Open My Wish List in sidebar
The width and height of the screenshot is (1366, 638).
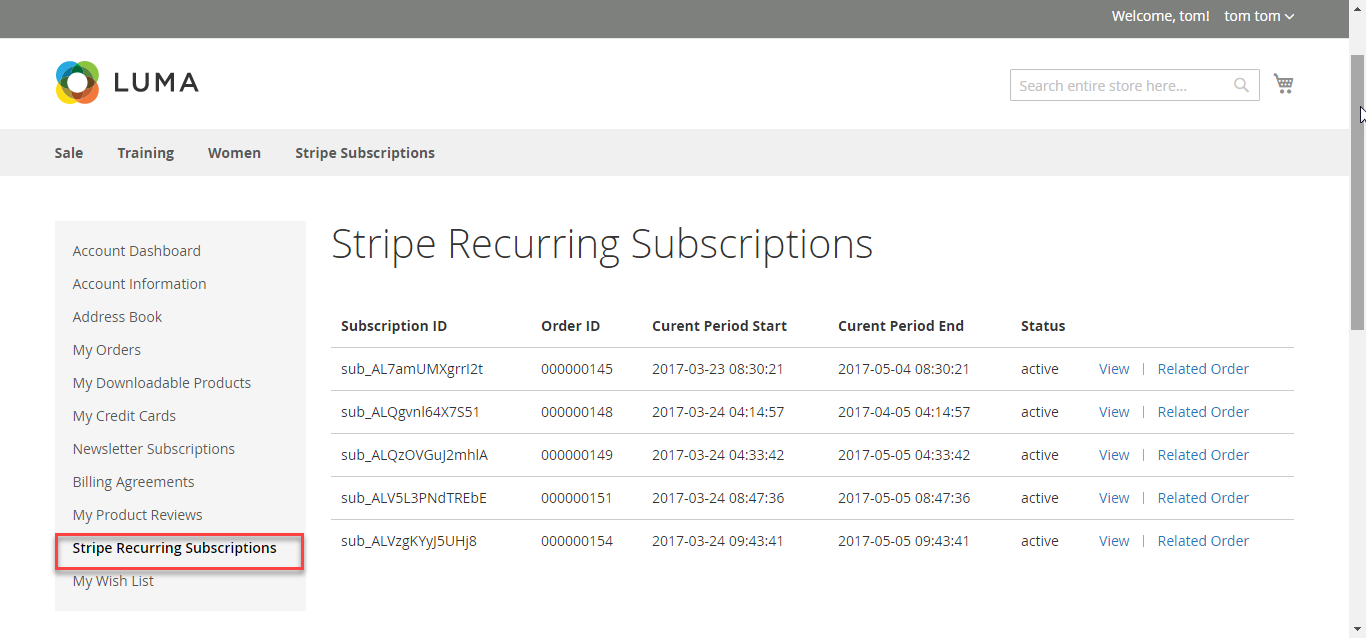pos(113,581)
